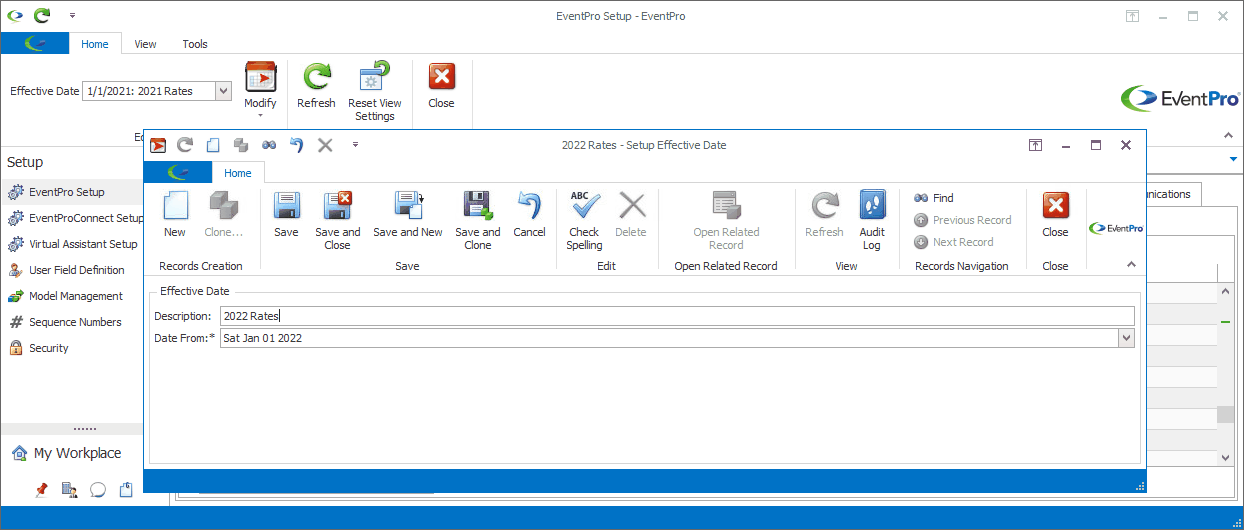1244x530 pixels.
Task: Click the dotted splitter above My Workplace
Action: click(x=85, y=429)
